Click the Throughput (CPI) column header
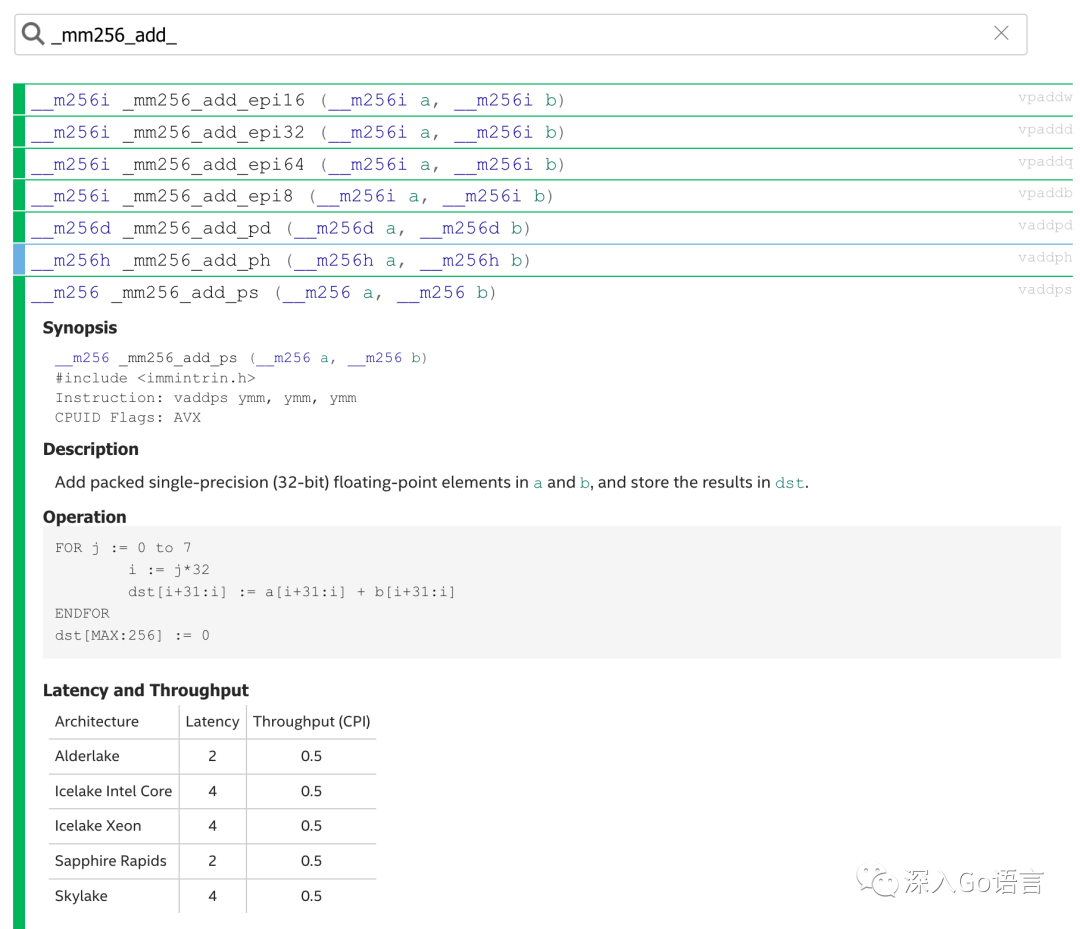 (311, 722)
